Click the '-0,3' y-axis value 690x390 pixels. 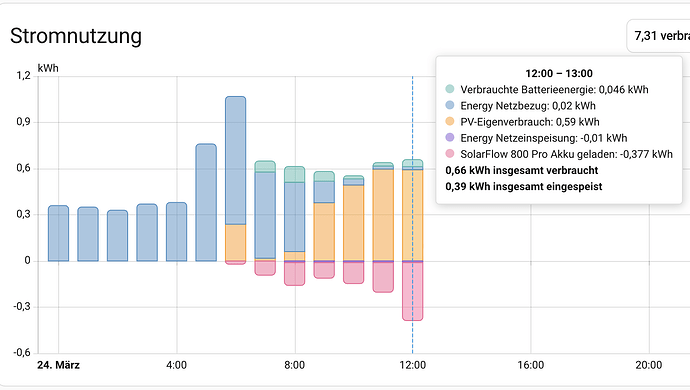(x=22, y=307)
